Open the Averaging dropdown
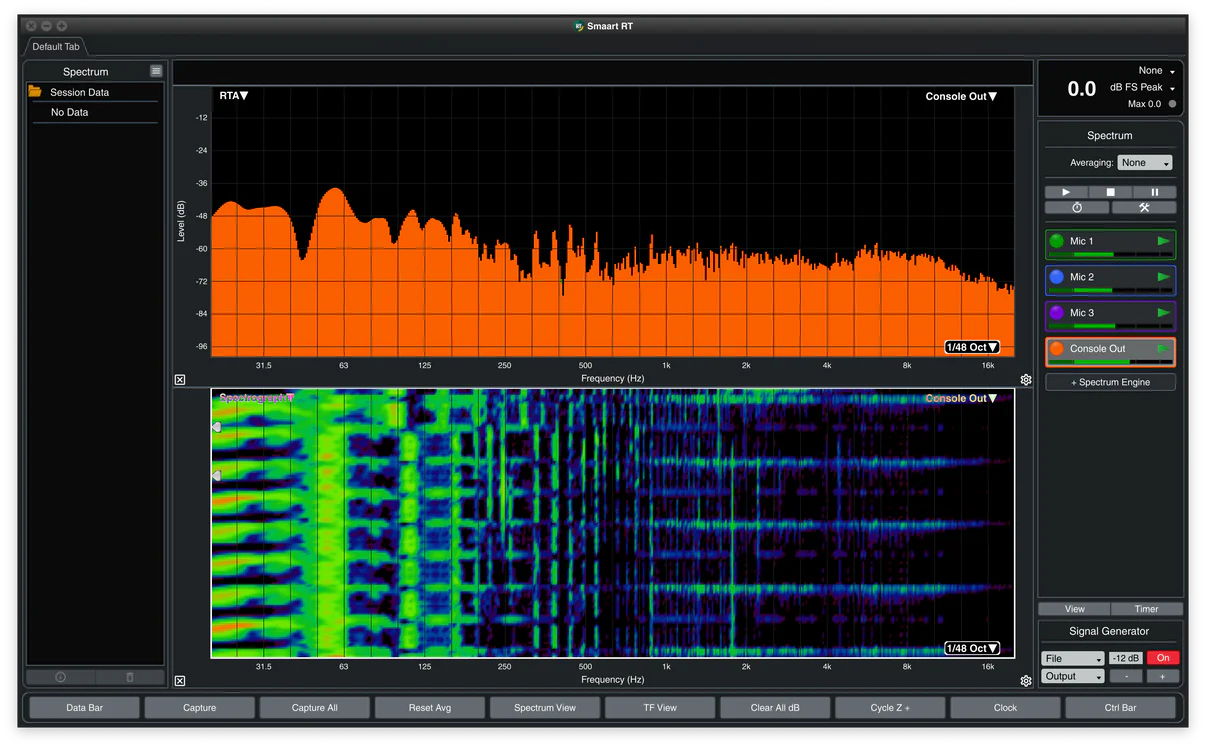1206x748 pixels. tap(1145, 163)
